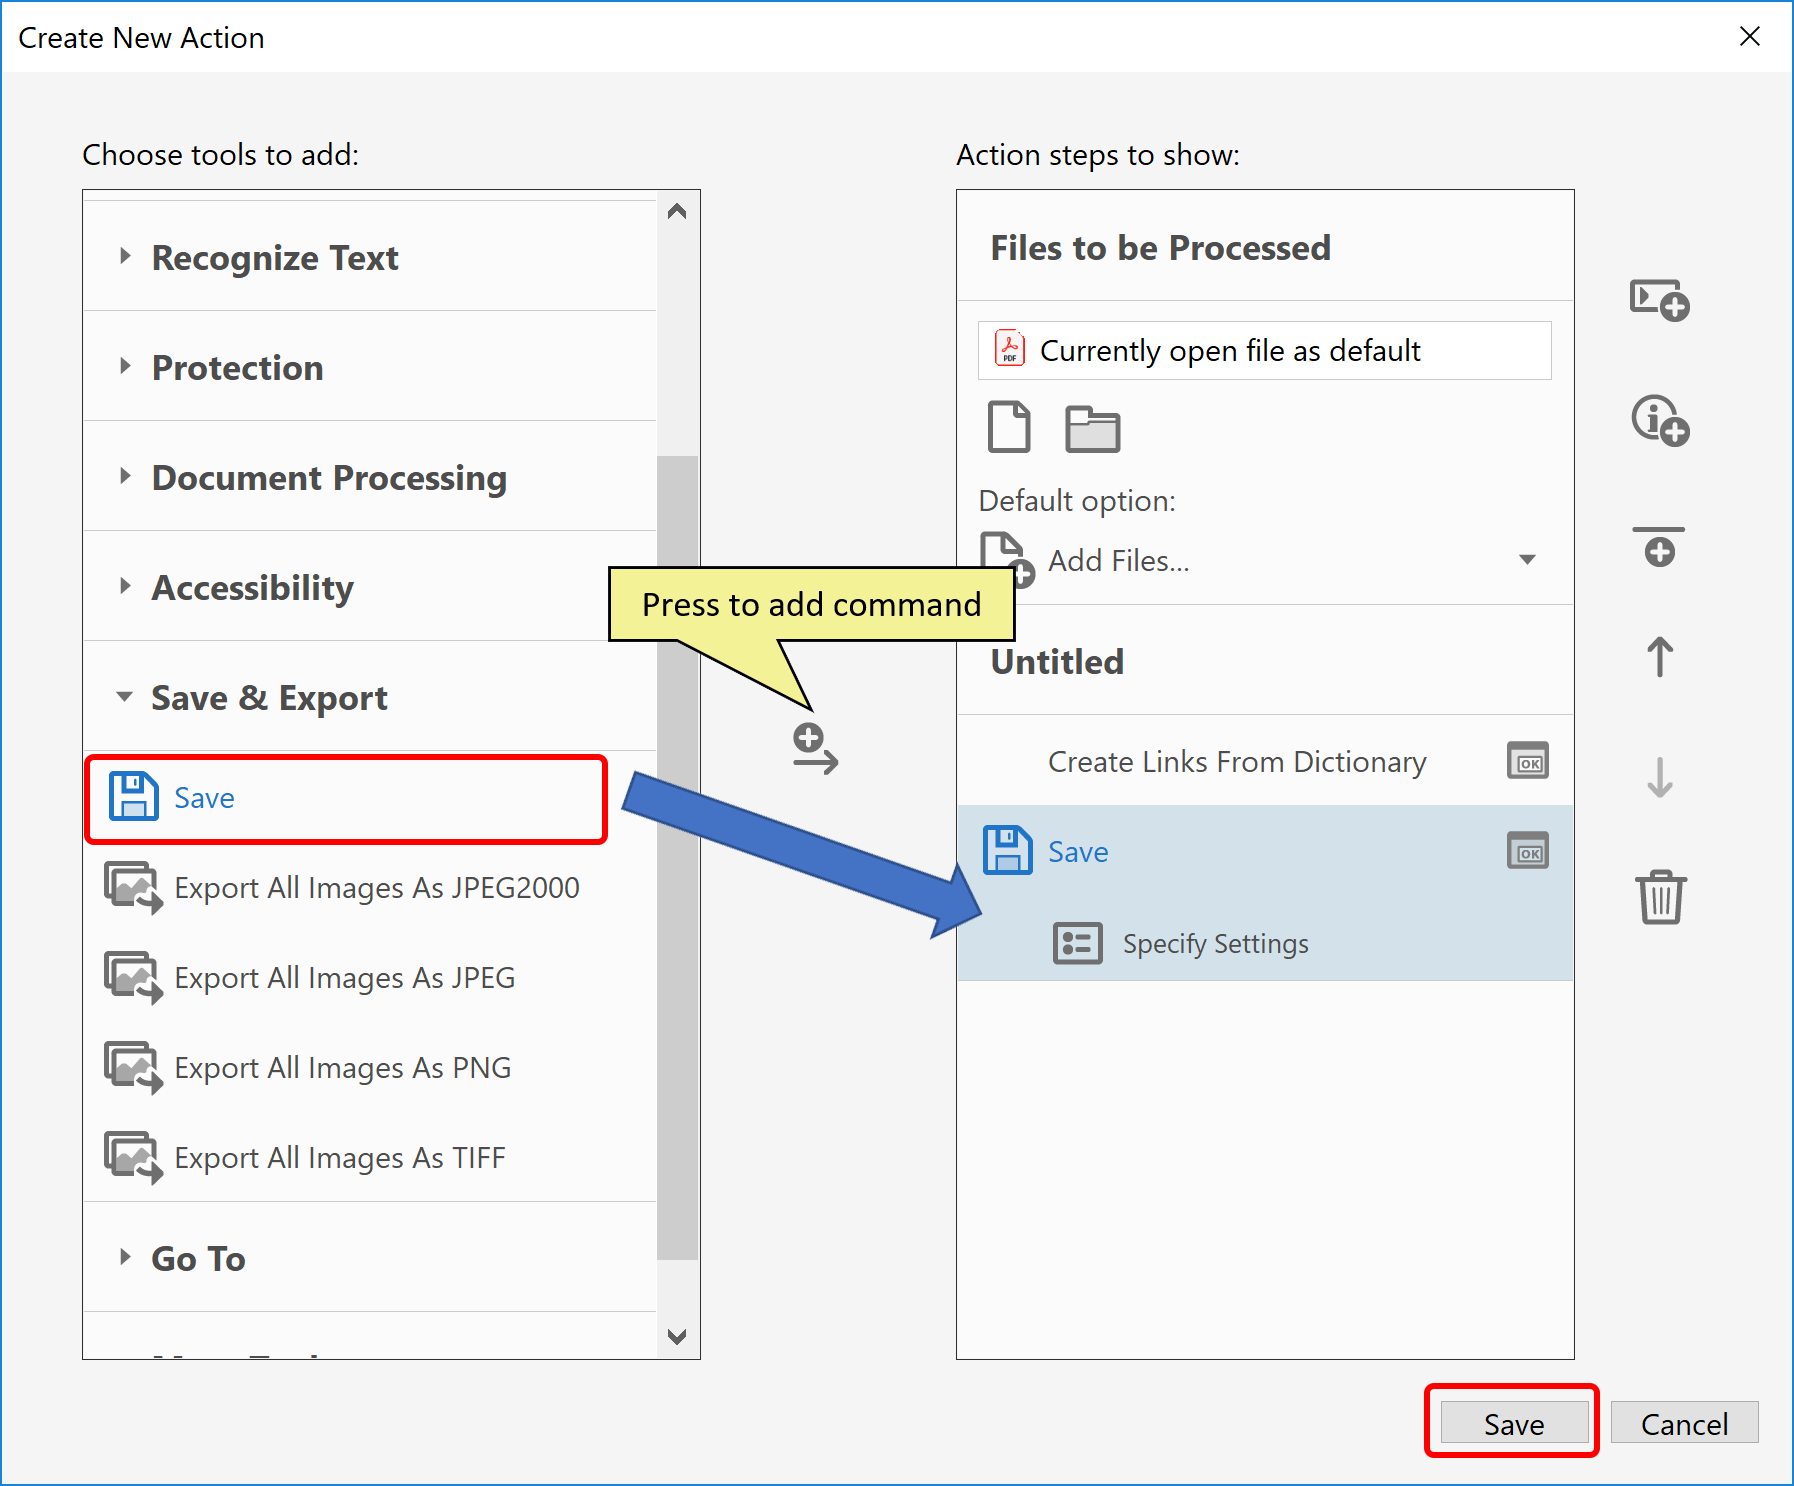Collapse the Save & Export section
The image size is (1794, 1486).
[125, 697]
